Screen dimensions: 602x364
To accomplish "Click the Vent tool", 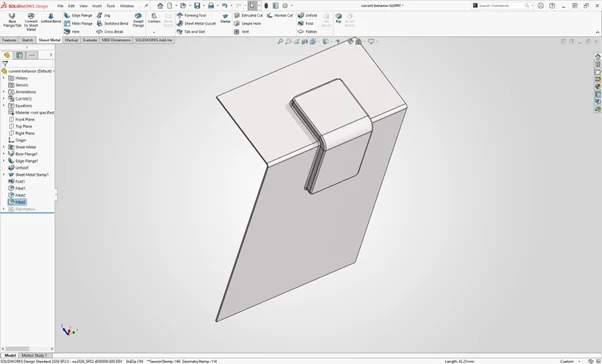I will (x=241, y=31).
